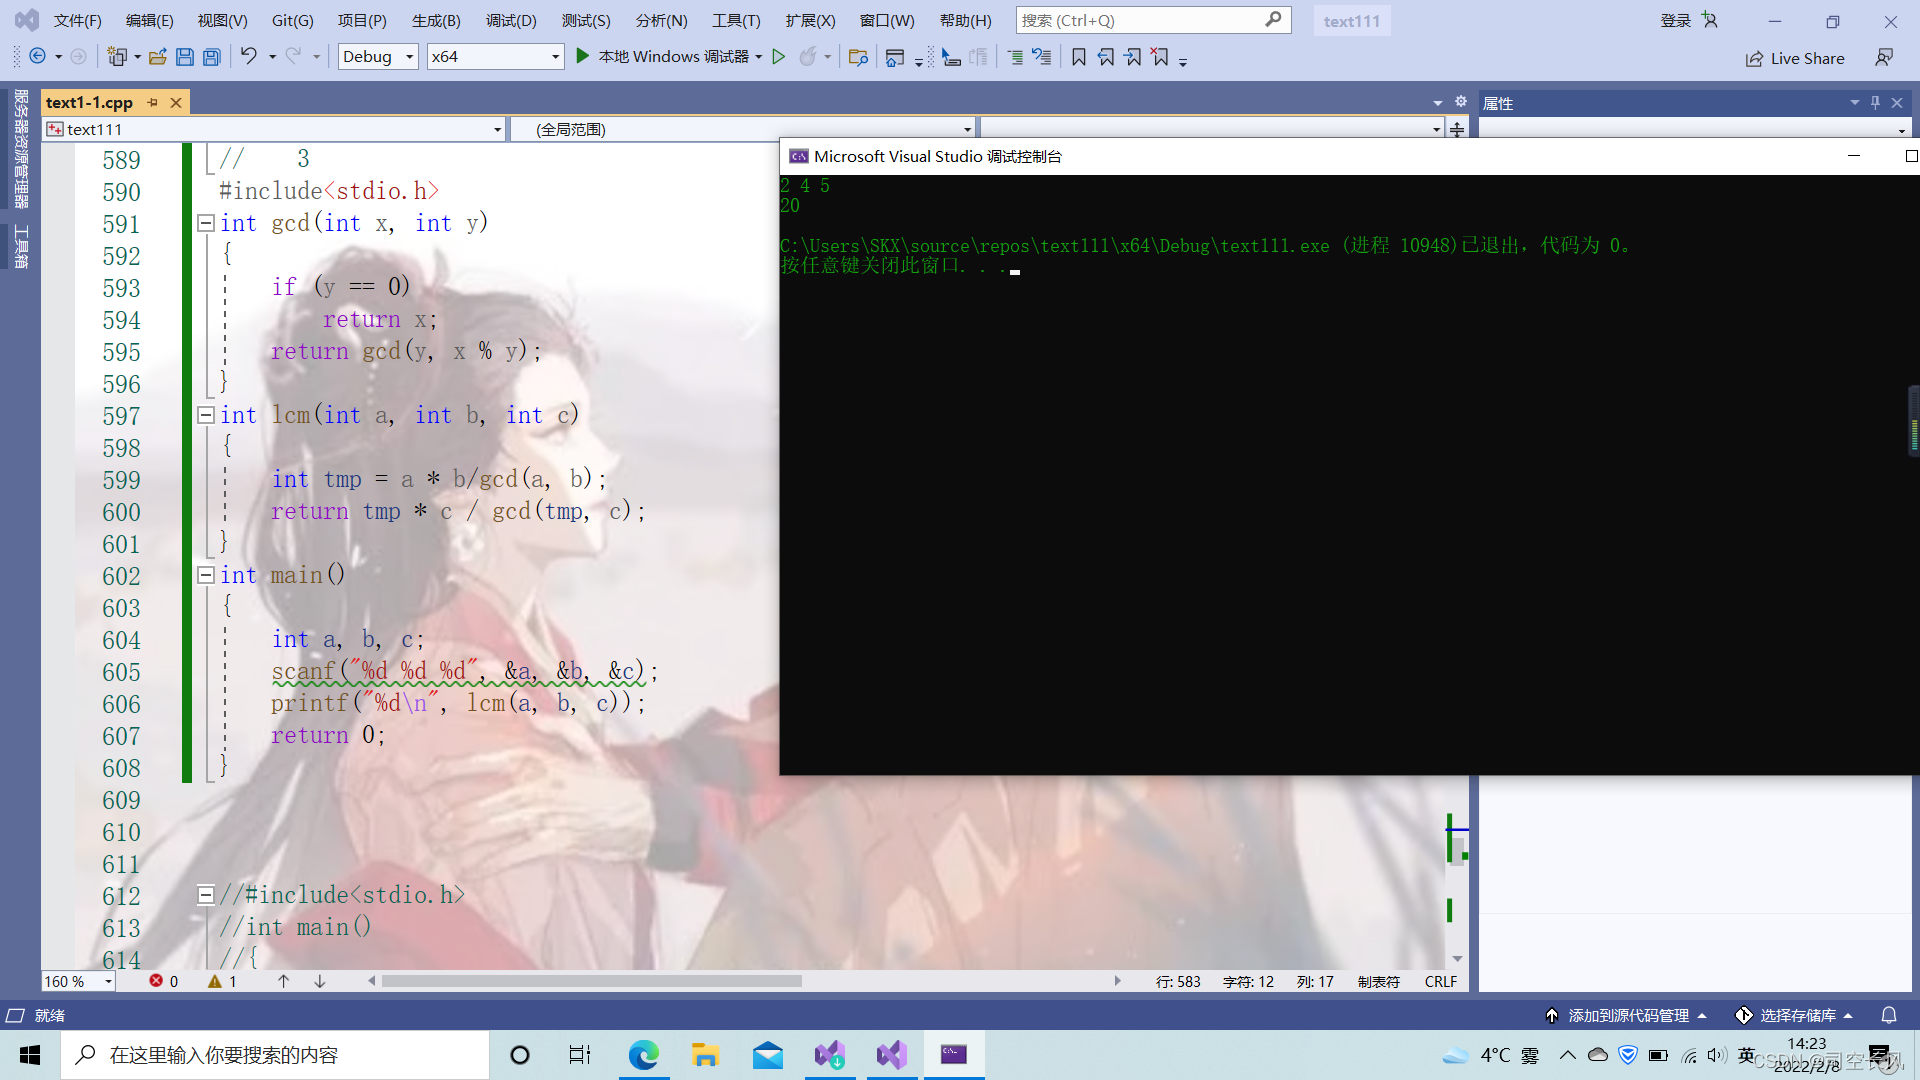Click the 搜索 (Ctrl+Q) search field

coord(1140,20)
